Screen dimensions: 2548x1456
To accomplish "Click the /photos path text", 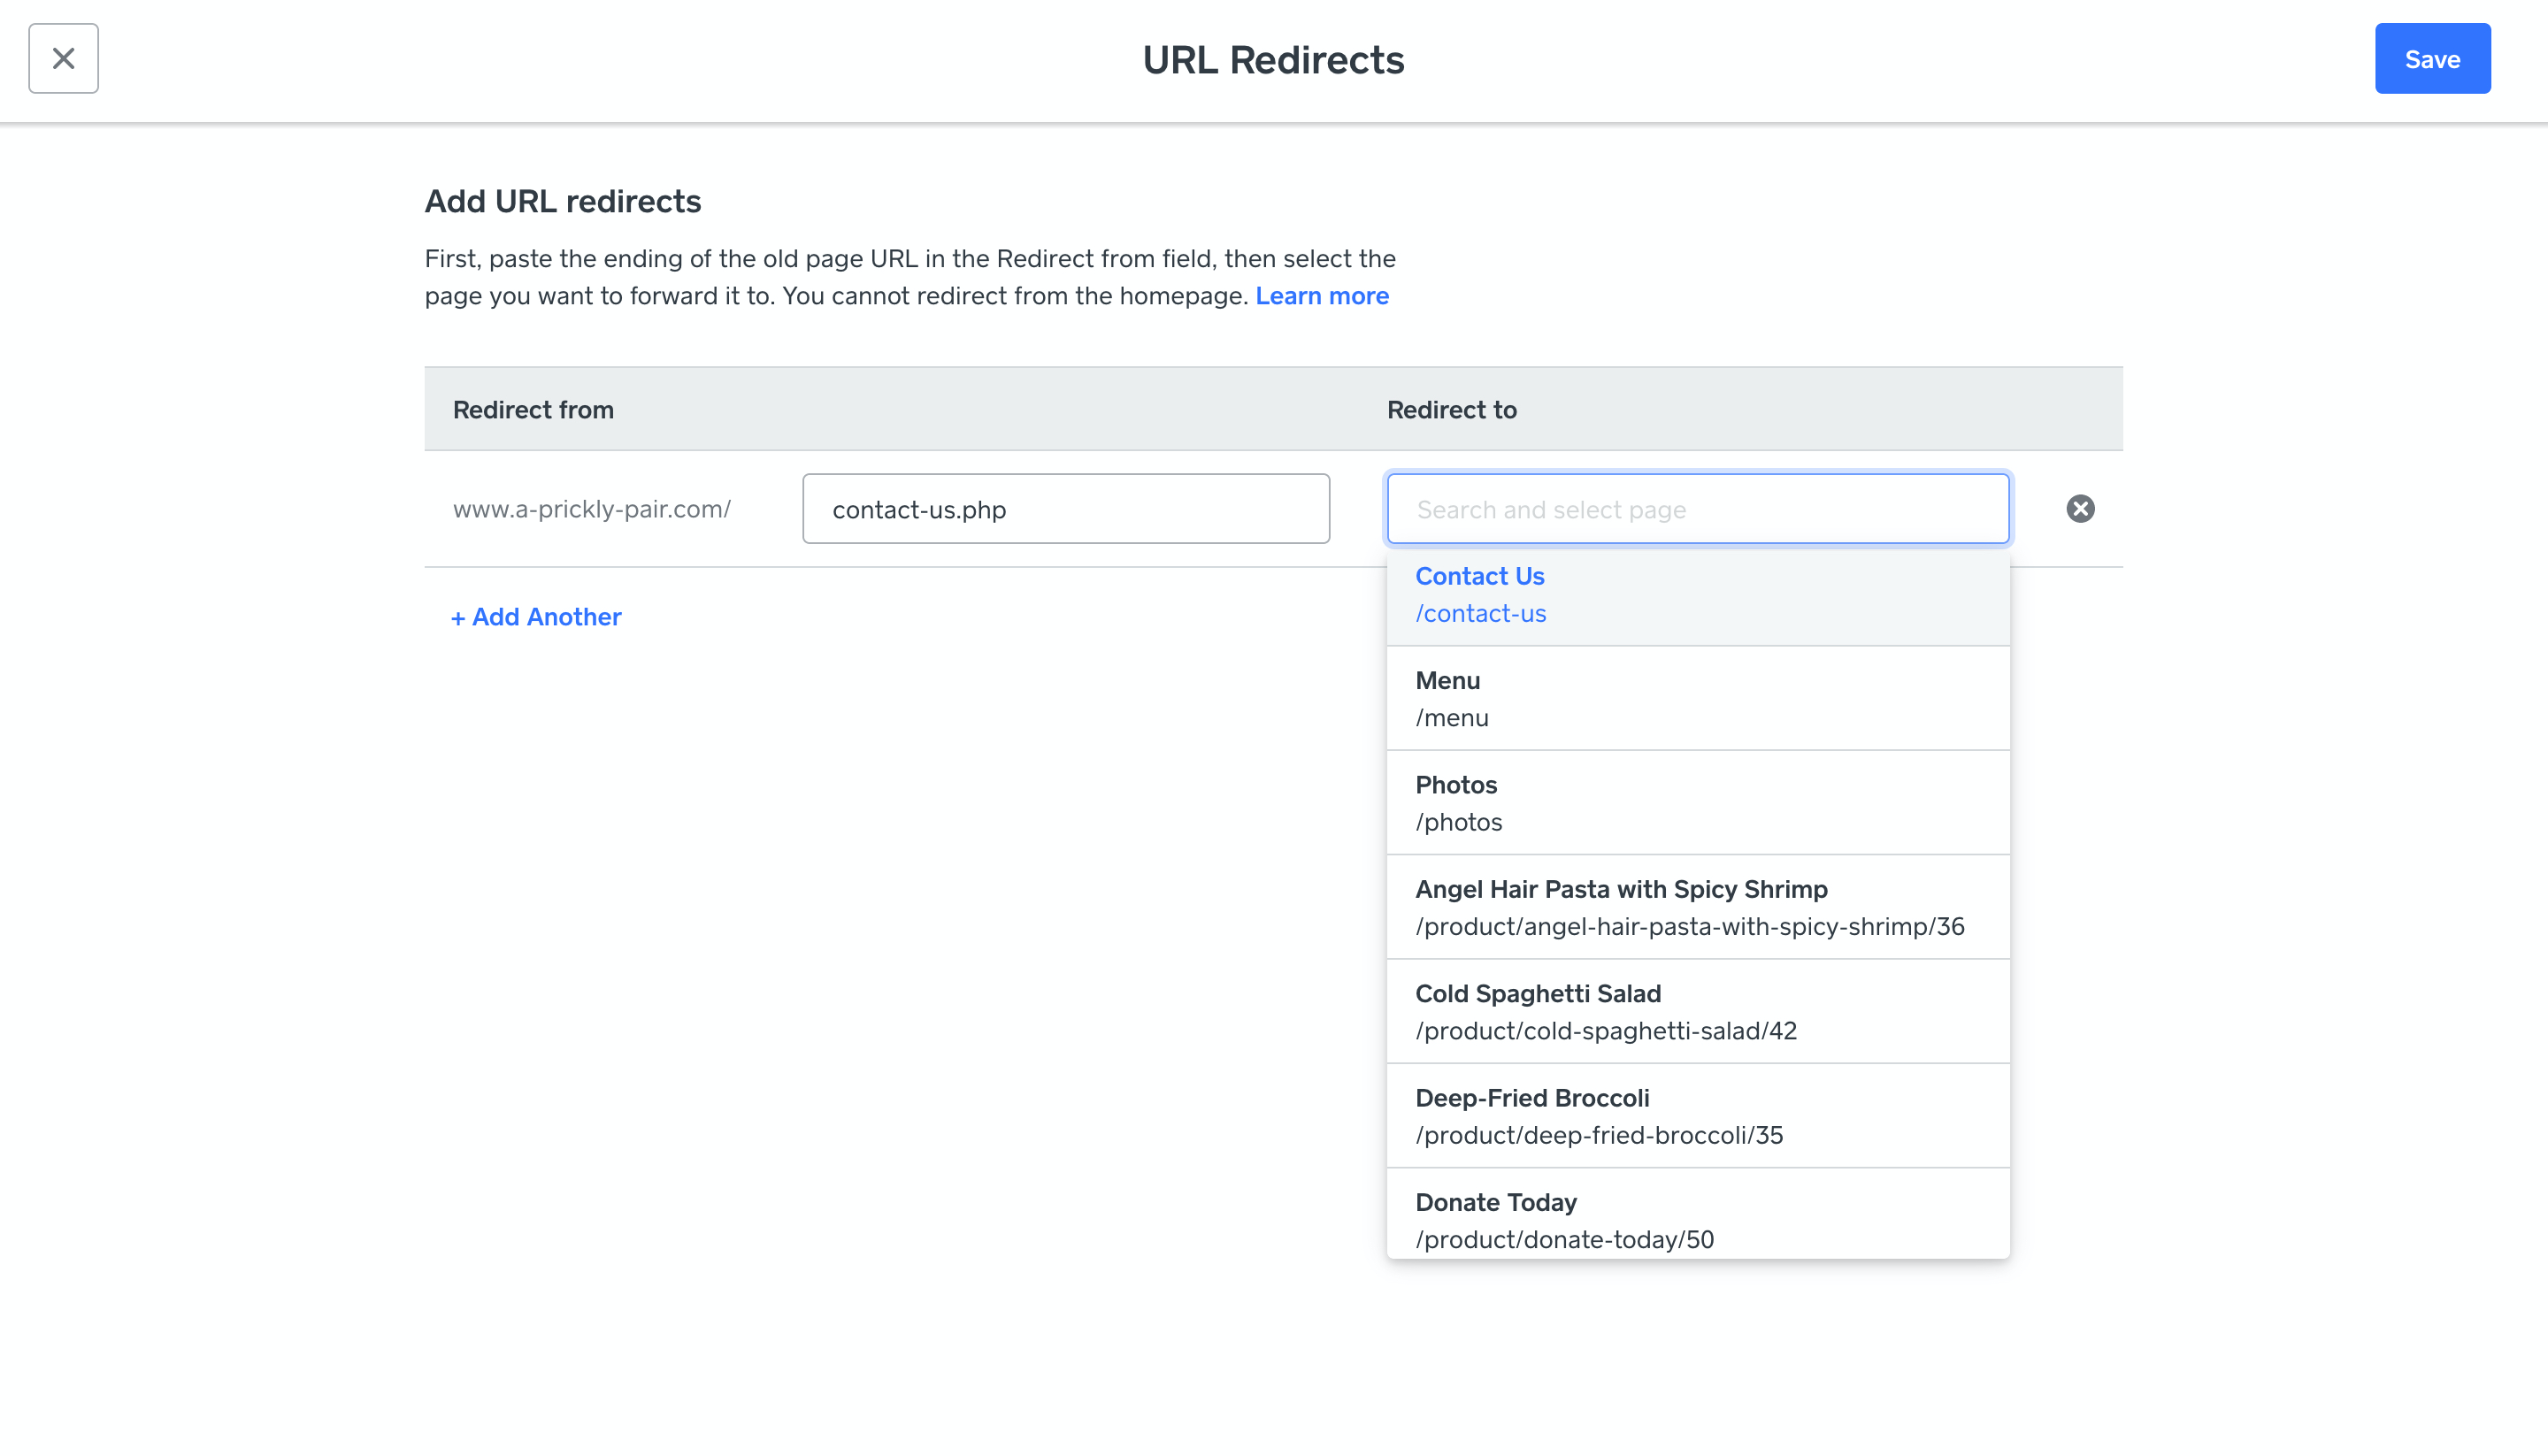I will [x=1458, y=822].
